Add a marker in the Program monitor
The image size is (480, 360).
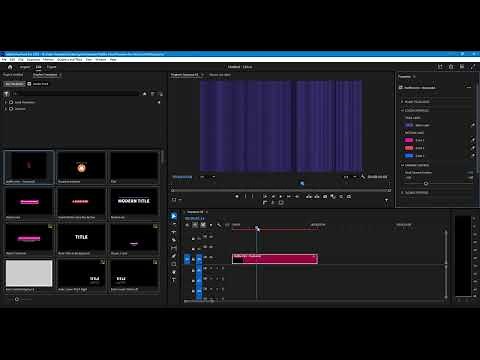(237, 196)
